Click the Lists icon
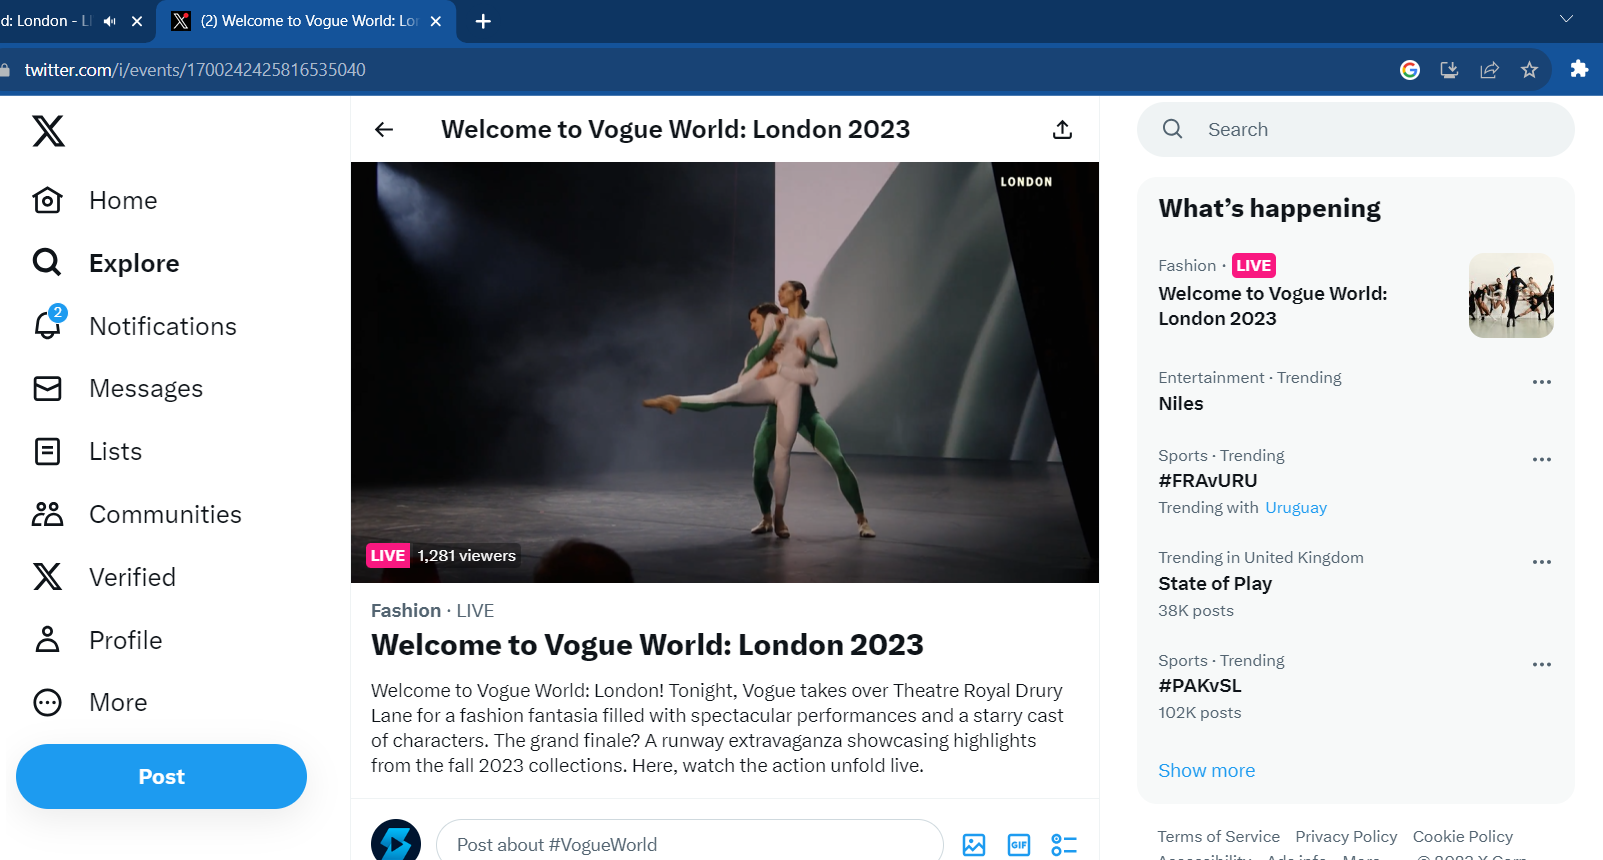This screenshot has height=860, width=1603. pos(47,451)
